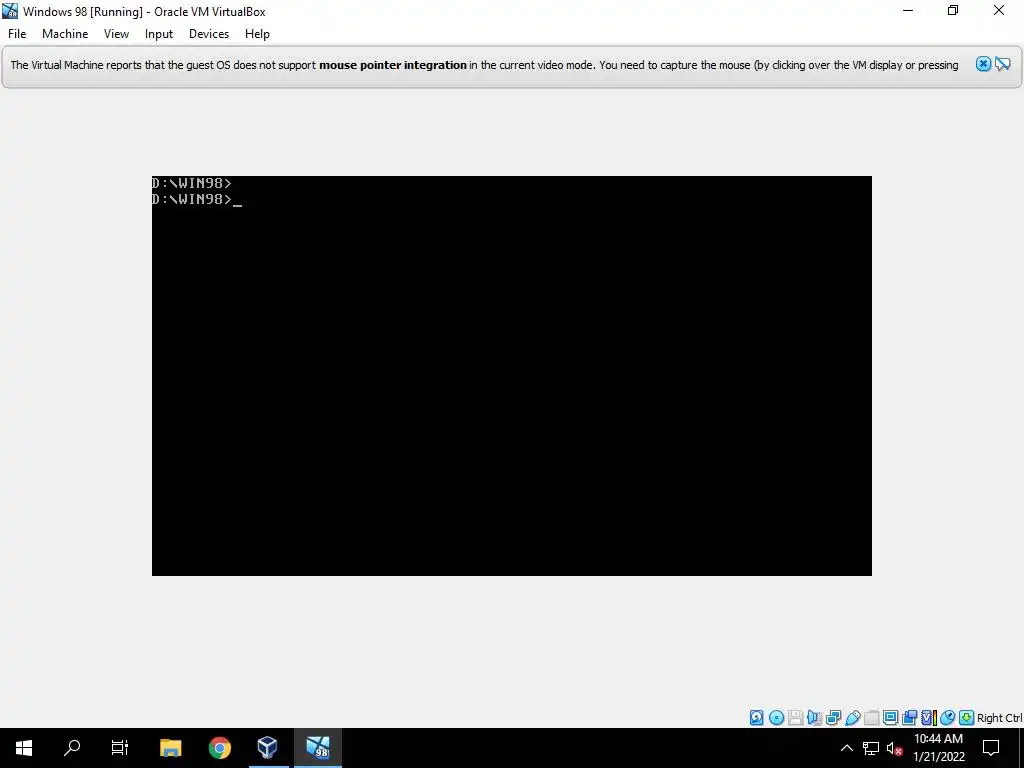Screen dimensions: 1024x768
Task: Click the mouse capture status icon
Action: click(x=948, y=718)
